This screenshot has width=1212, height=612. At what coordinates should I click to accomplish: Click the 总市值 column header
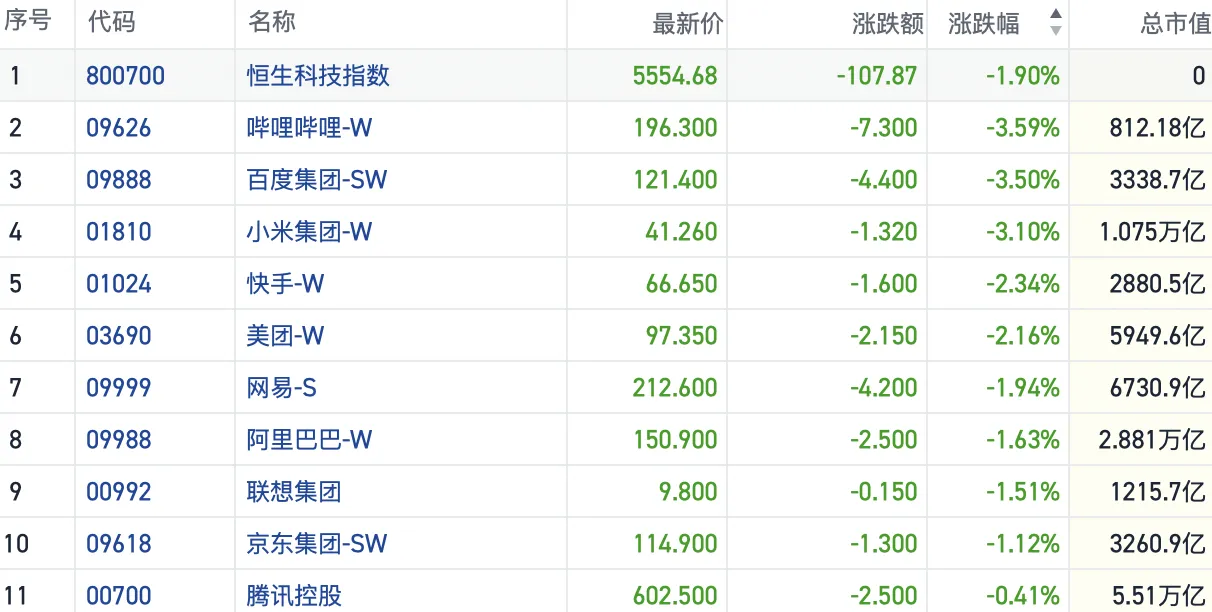(1175, 24)
